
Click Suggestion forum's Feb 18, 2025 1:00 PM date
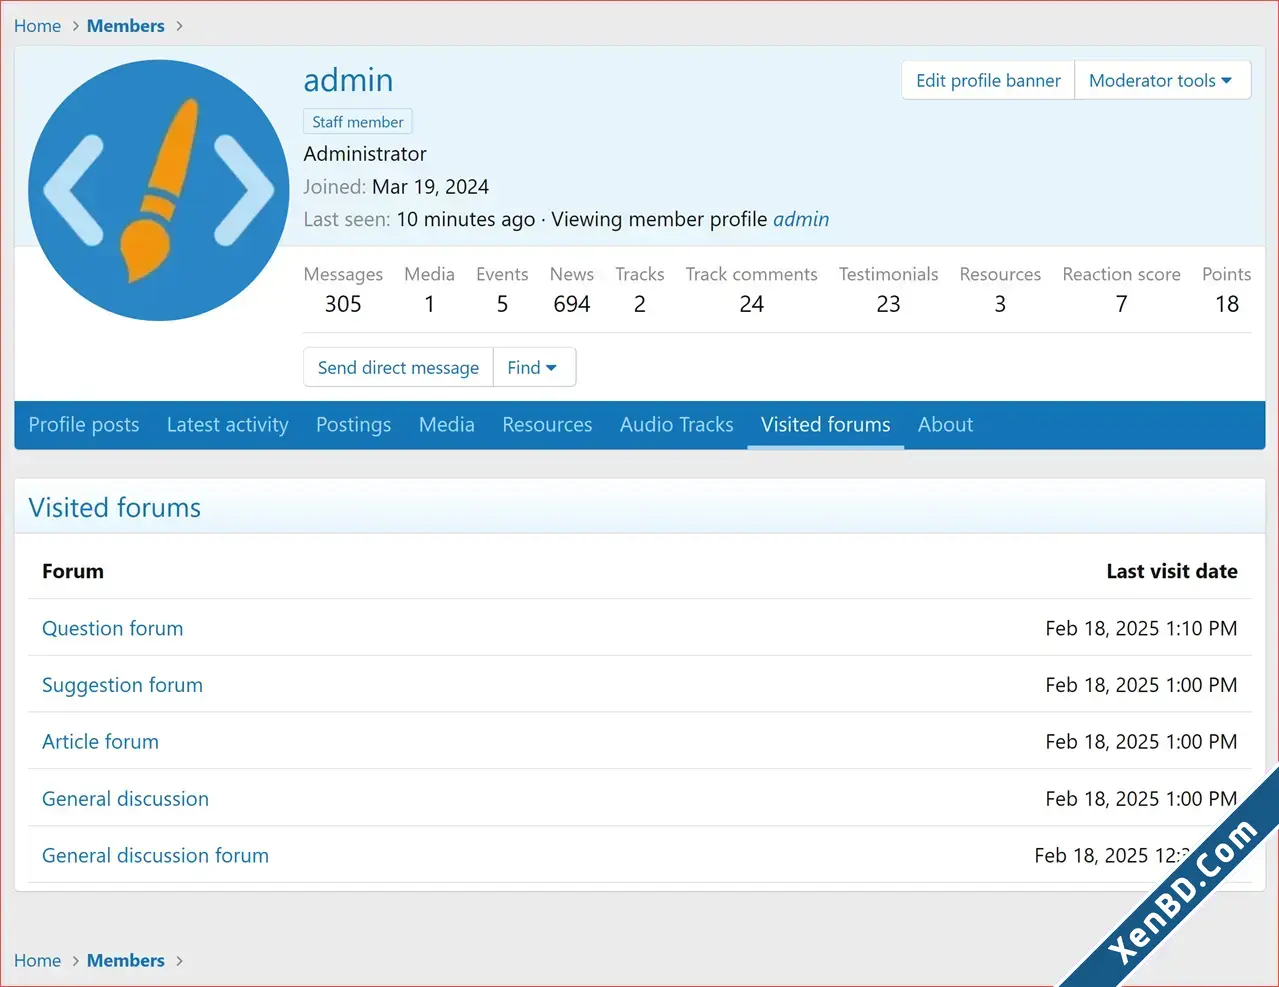click(1141, 685)
